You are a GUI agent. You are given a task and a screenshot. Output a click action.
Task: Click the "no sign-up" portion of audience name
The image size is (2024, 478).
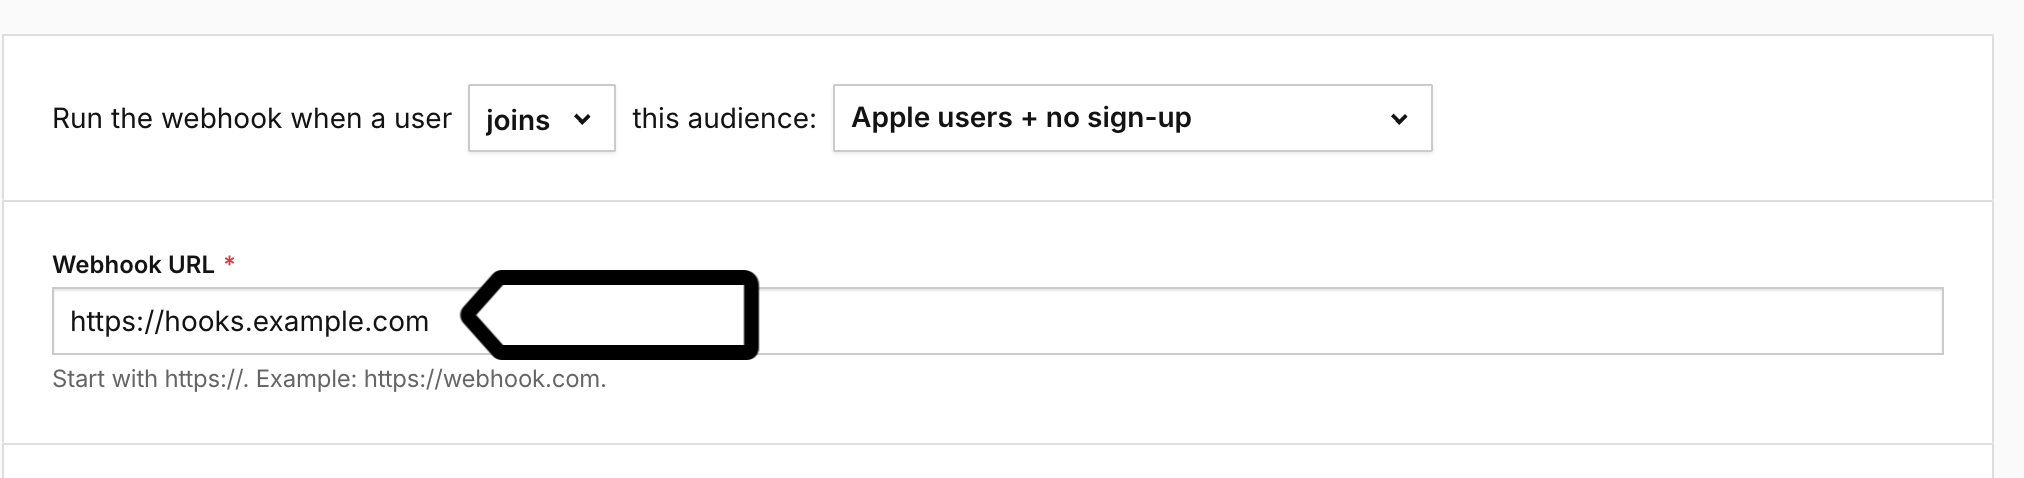pyautogui.click(x=1118, y=118)
